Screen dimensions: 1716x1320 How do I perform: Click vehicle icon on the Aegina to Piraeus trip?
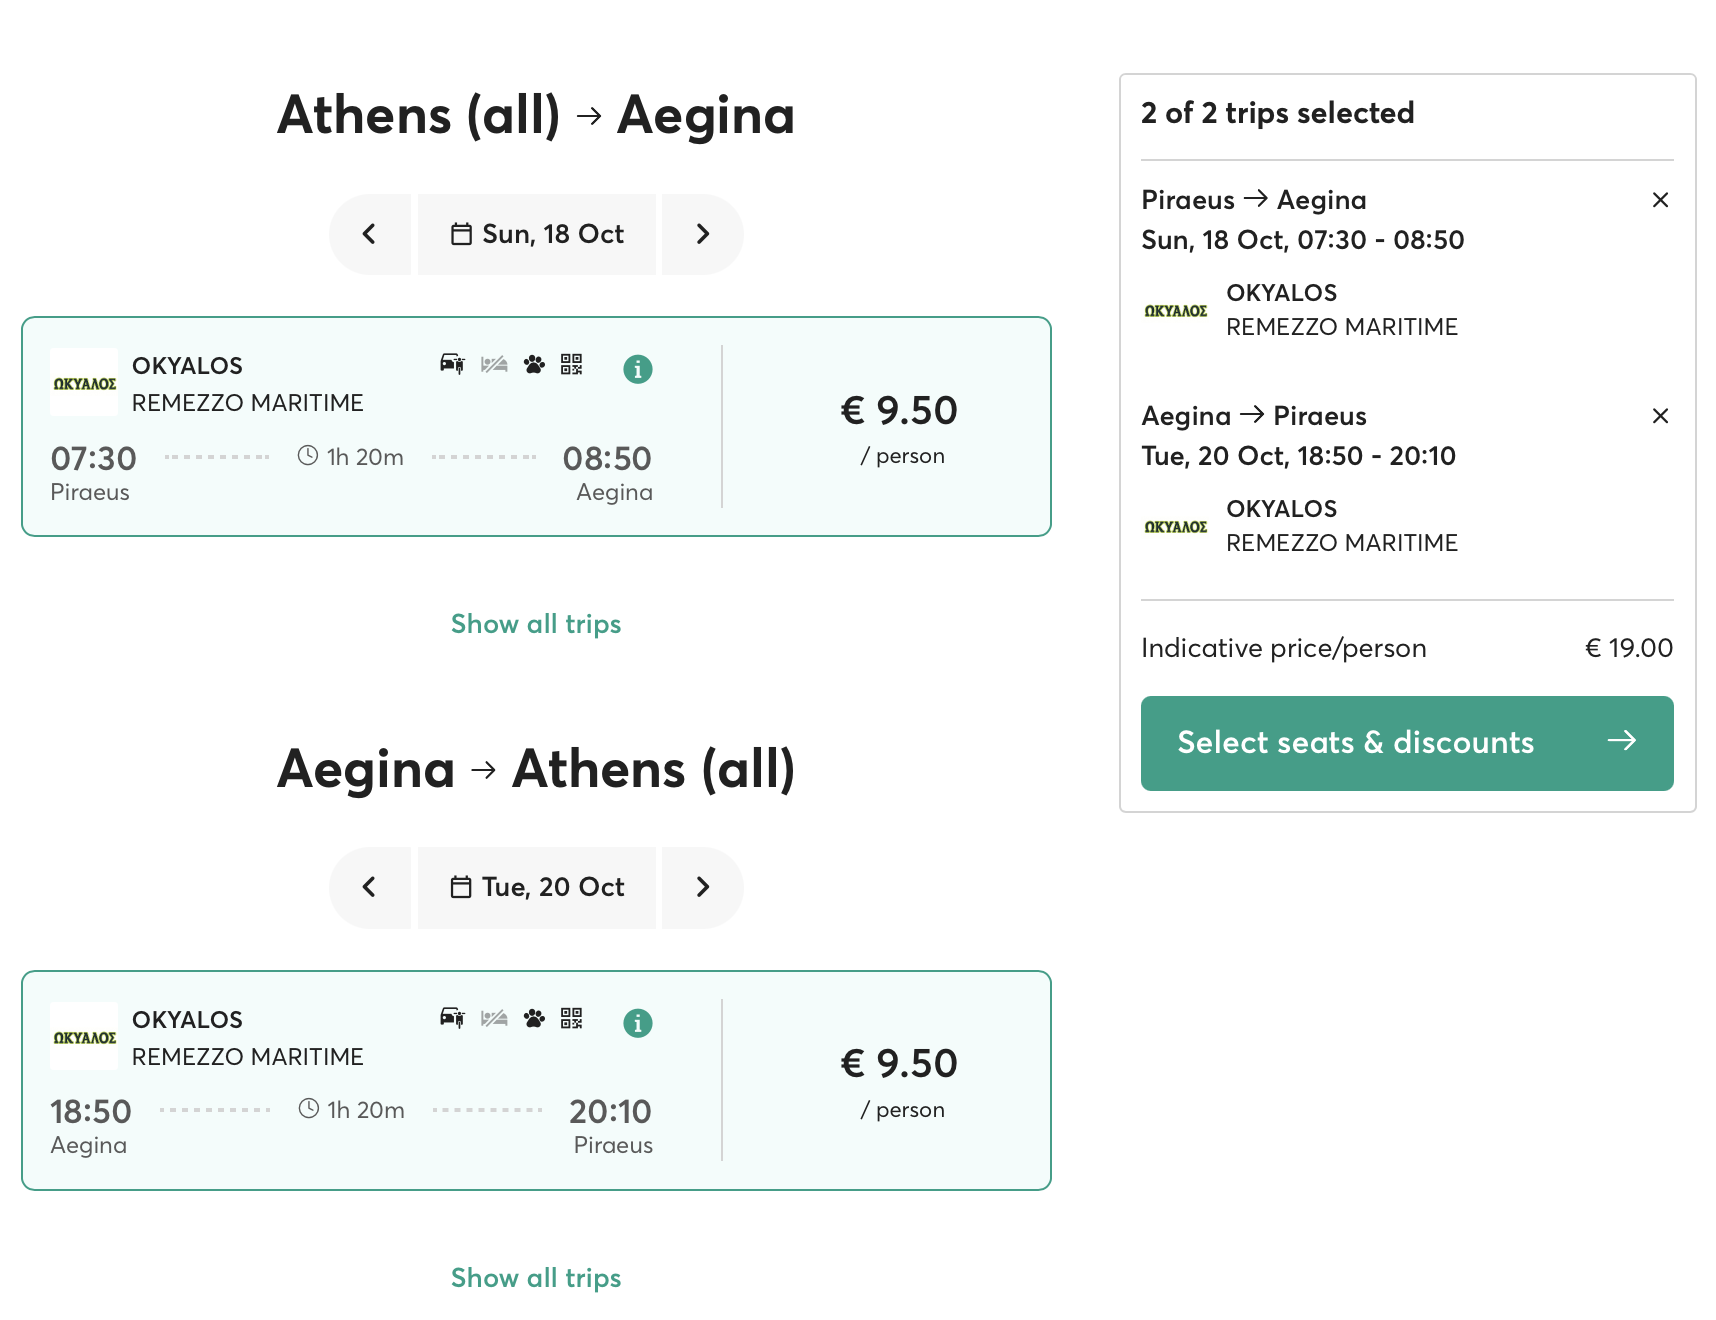[452, 1018]
